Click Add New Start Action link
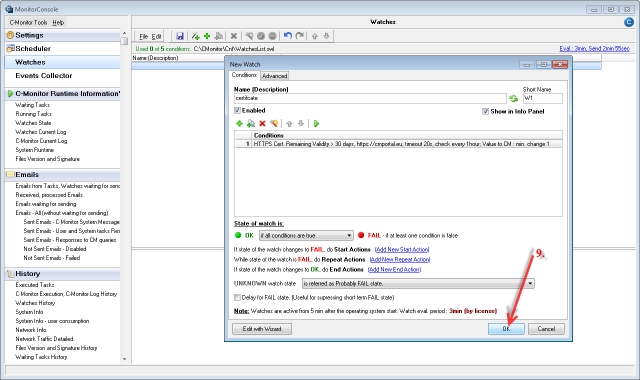 pos(402,249)
